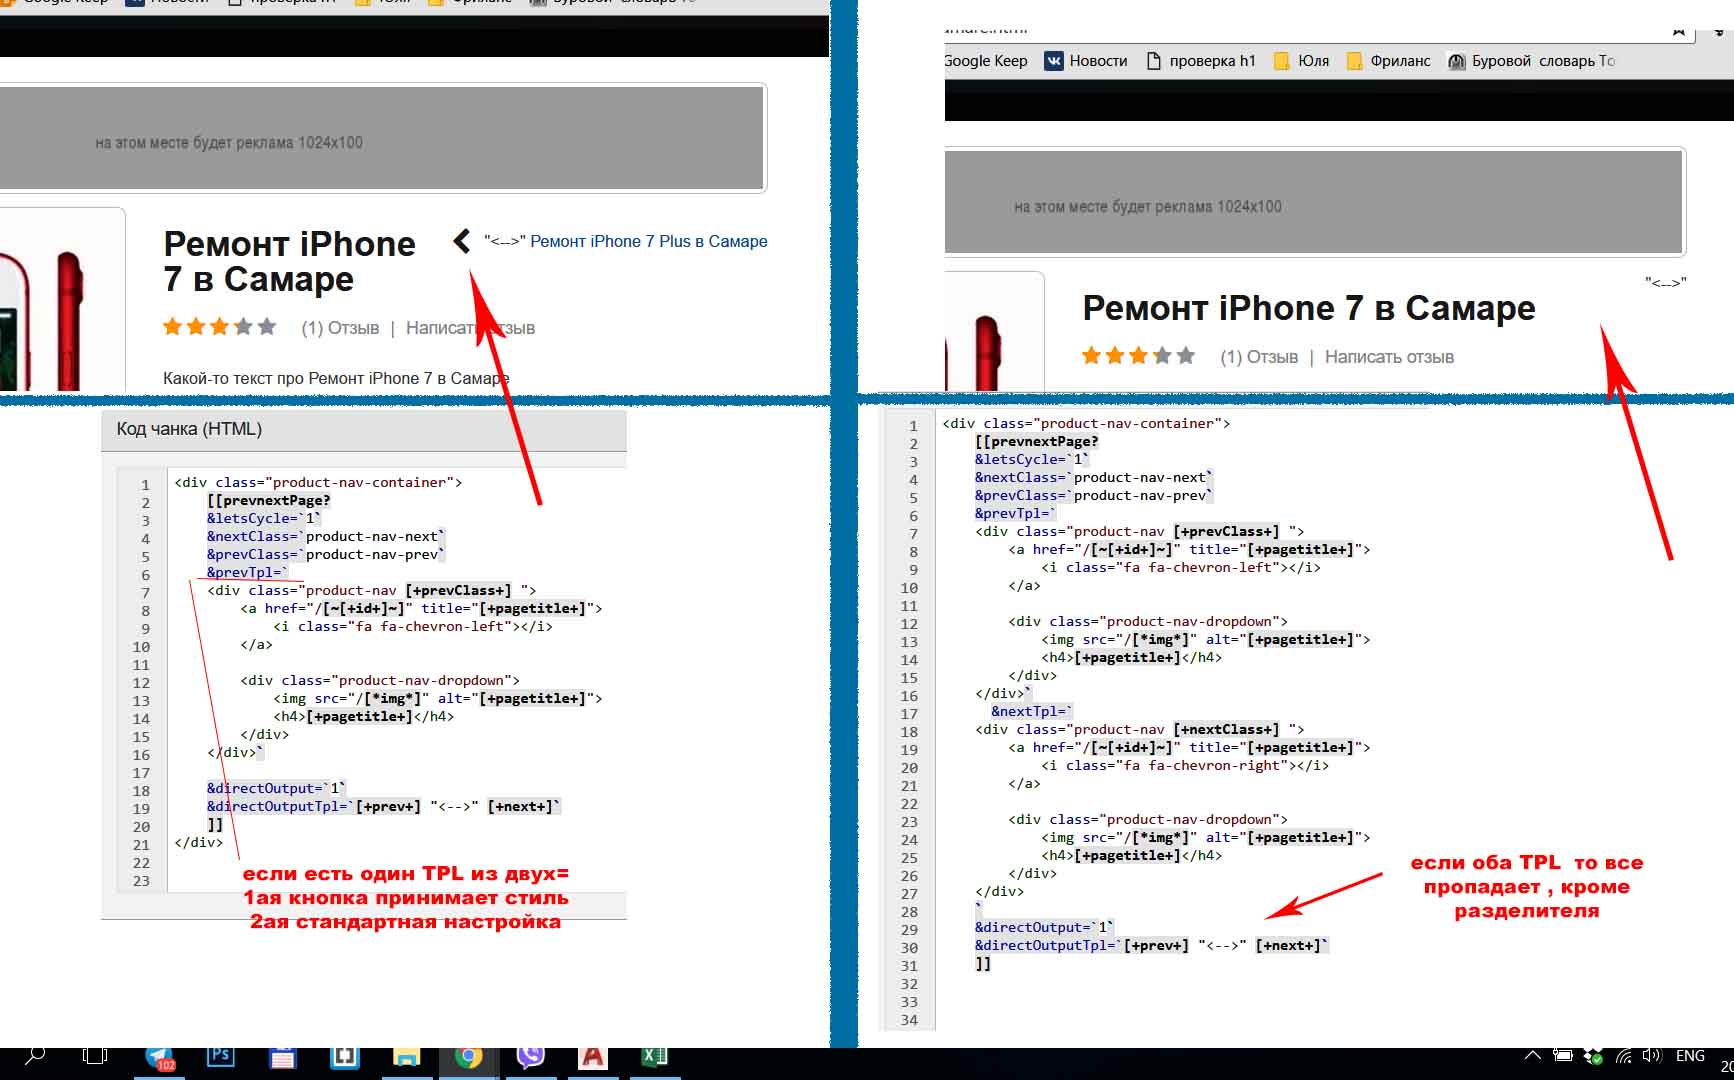1734x1080 pixels.
Task: Click the "<-->" separator on the right page
Action: pos(1666,283)
